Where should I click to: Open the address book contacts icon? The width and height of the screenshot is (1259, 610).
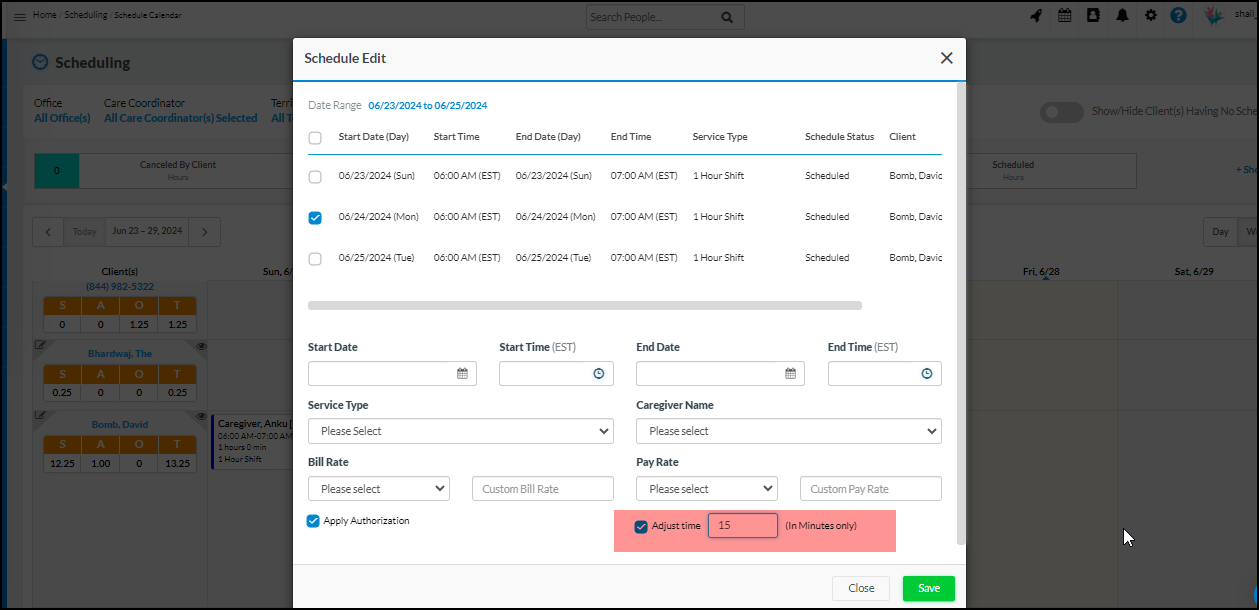click(1093, 16)
